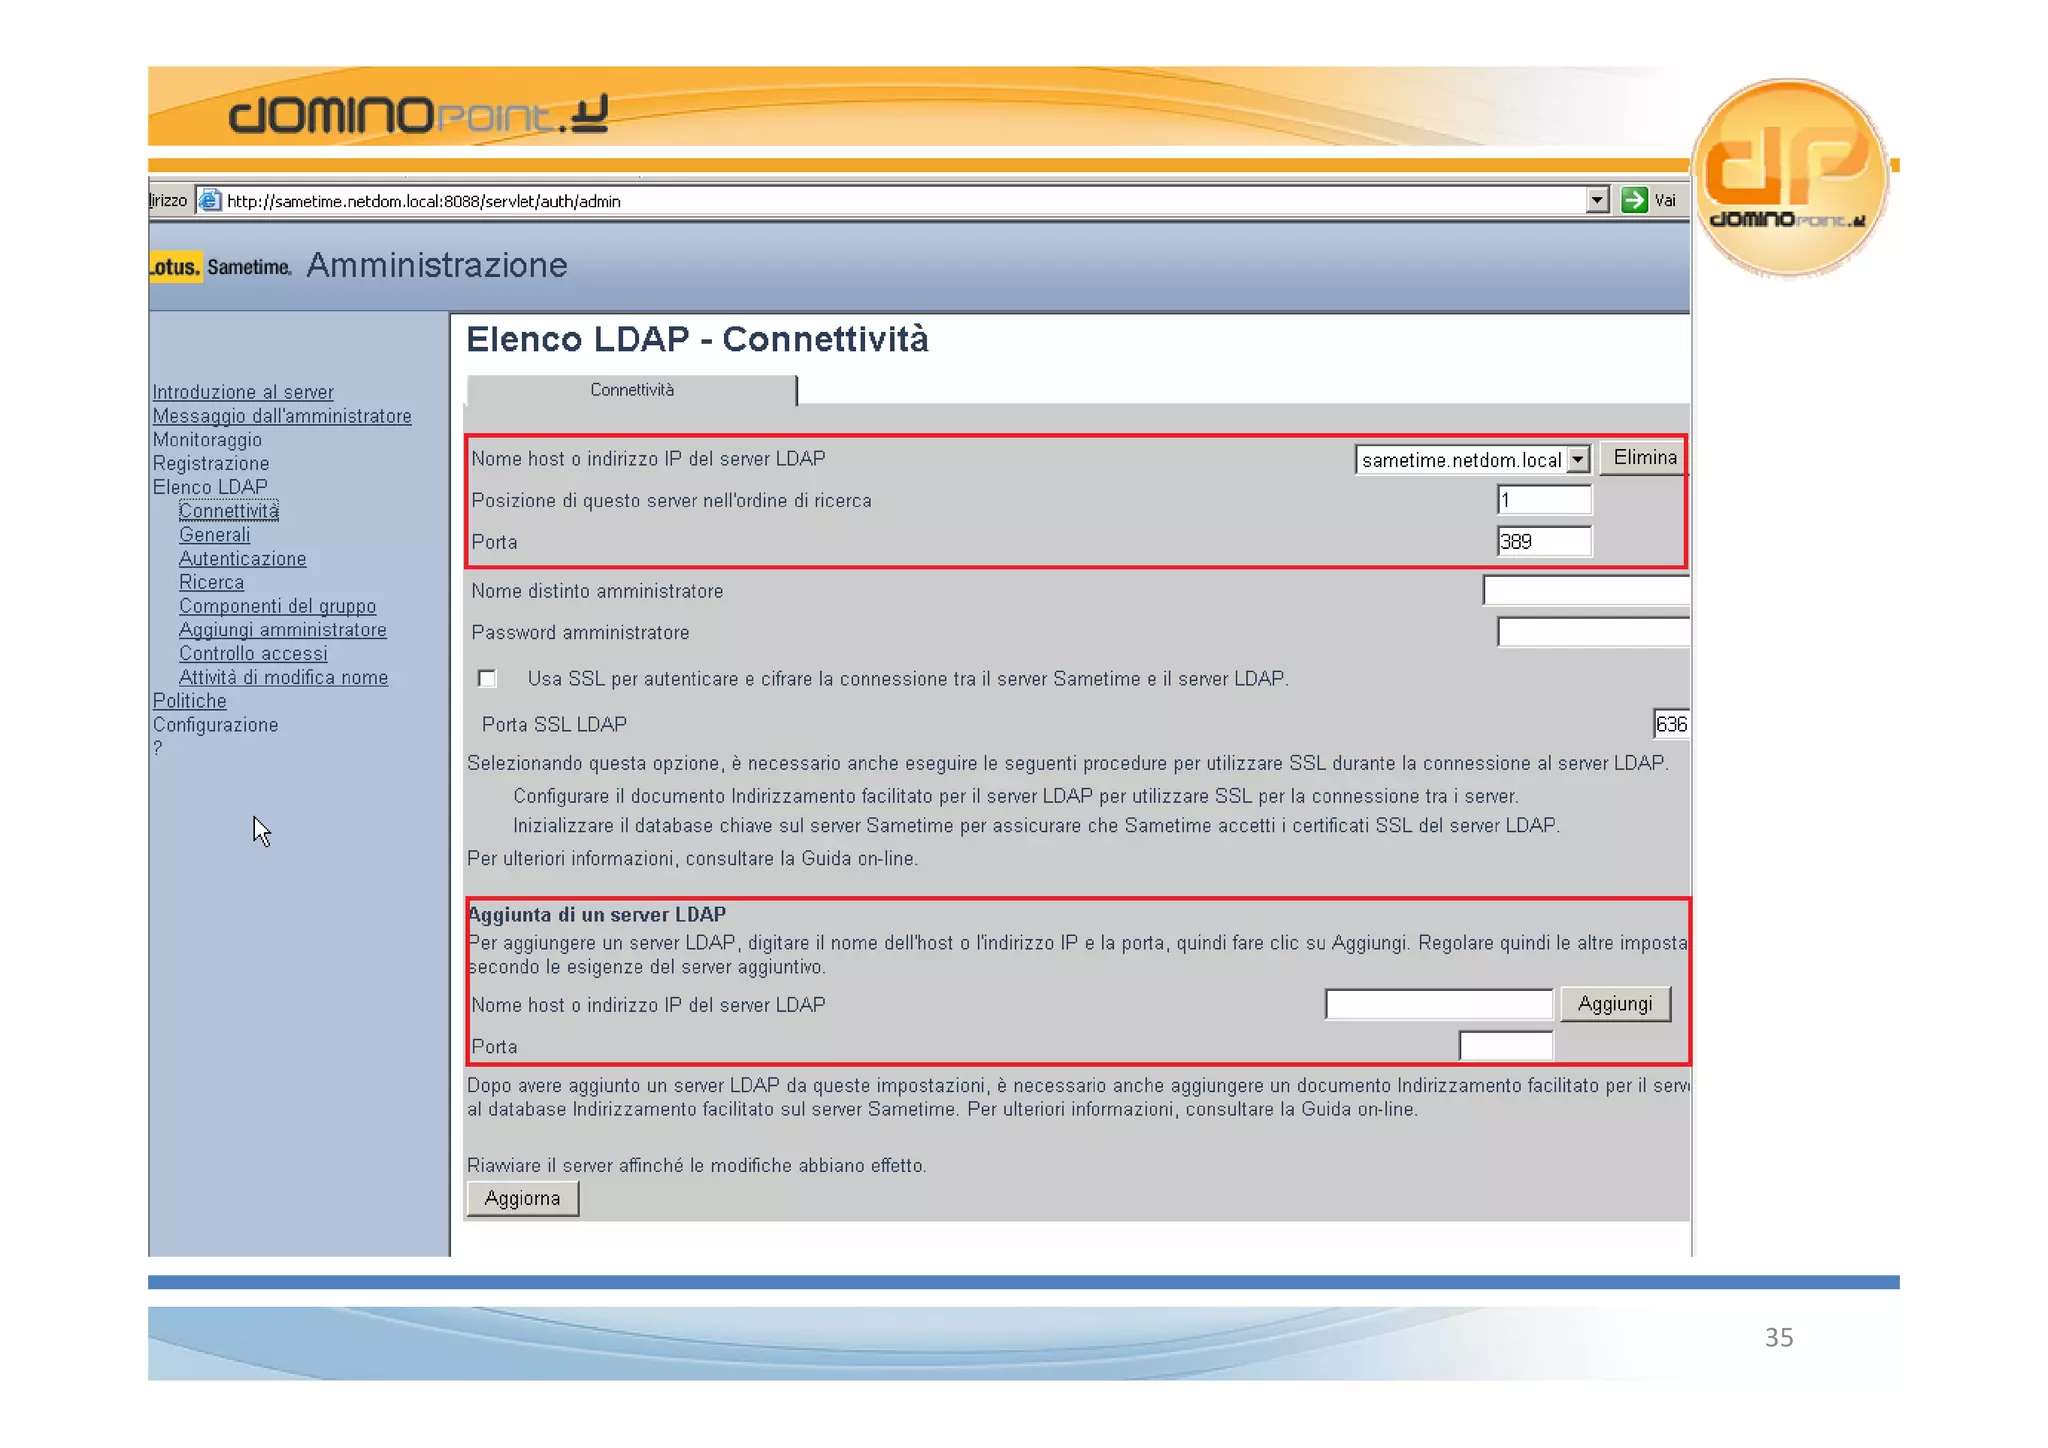This screenshot has width=2048, height=1448.
Task: Open the Autenticazione link
Action: pos(242,559)
